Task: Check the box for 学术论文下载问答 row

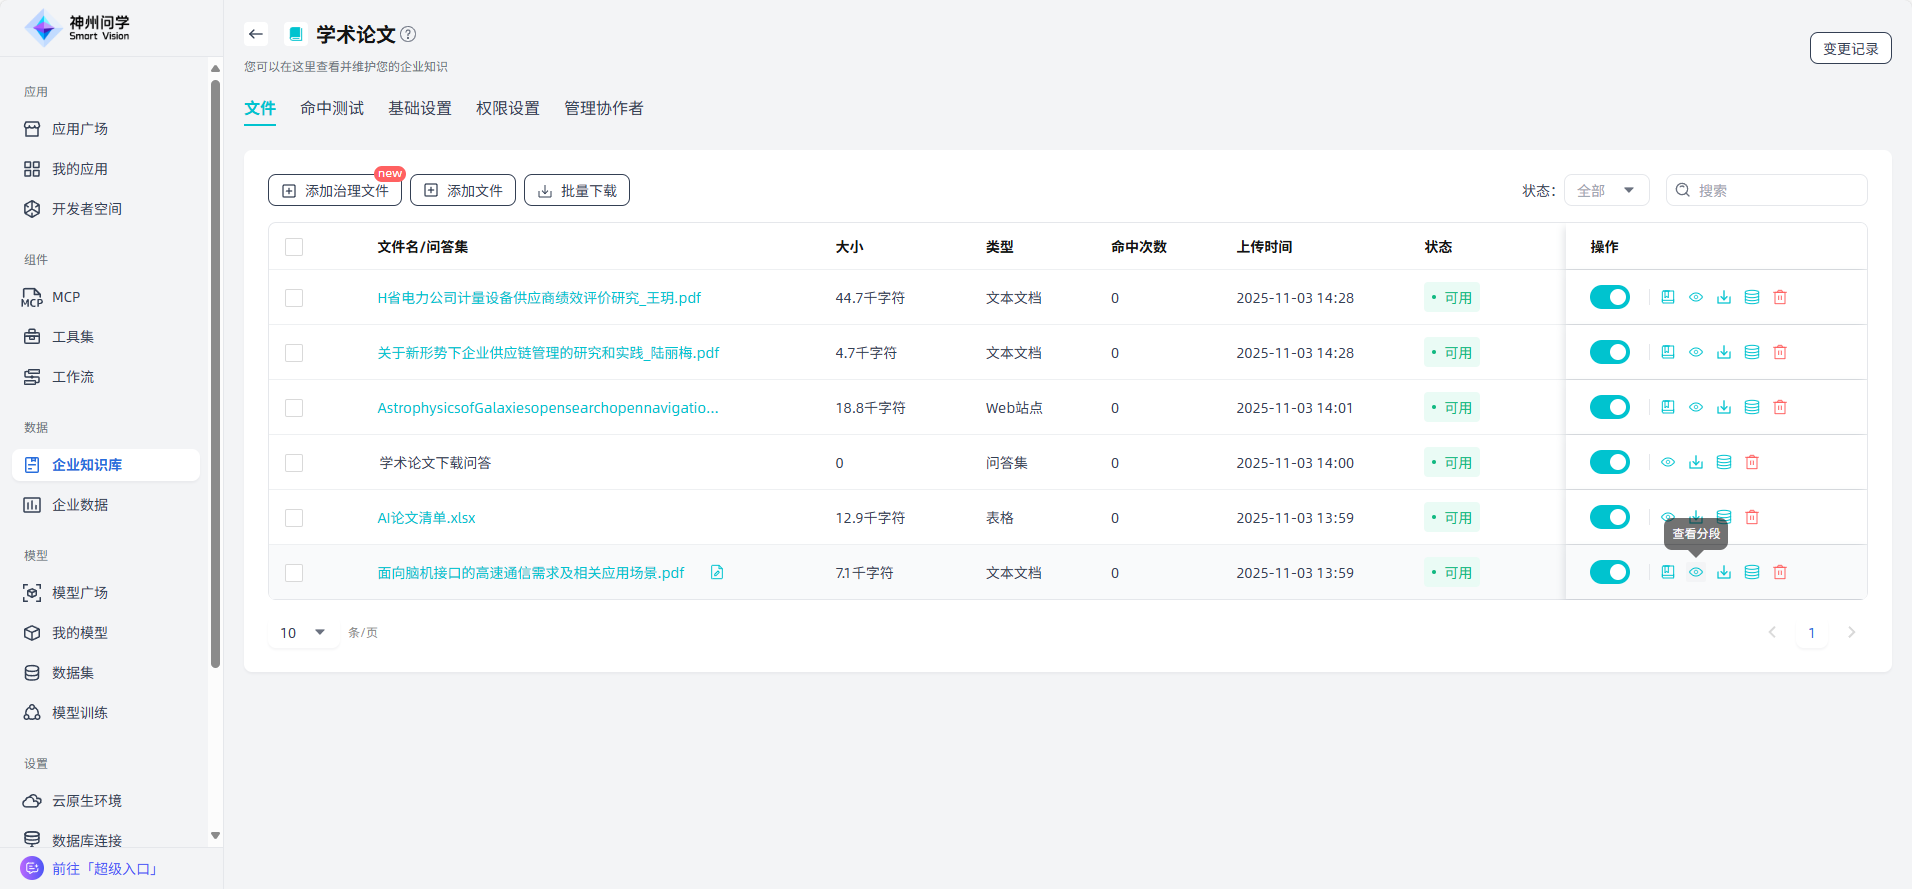Action: 294,463
